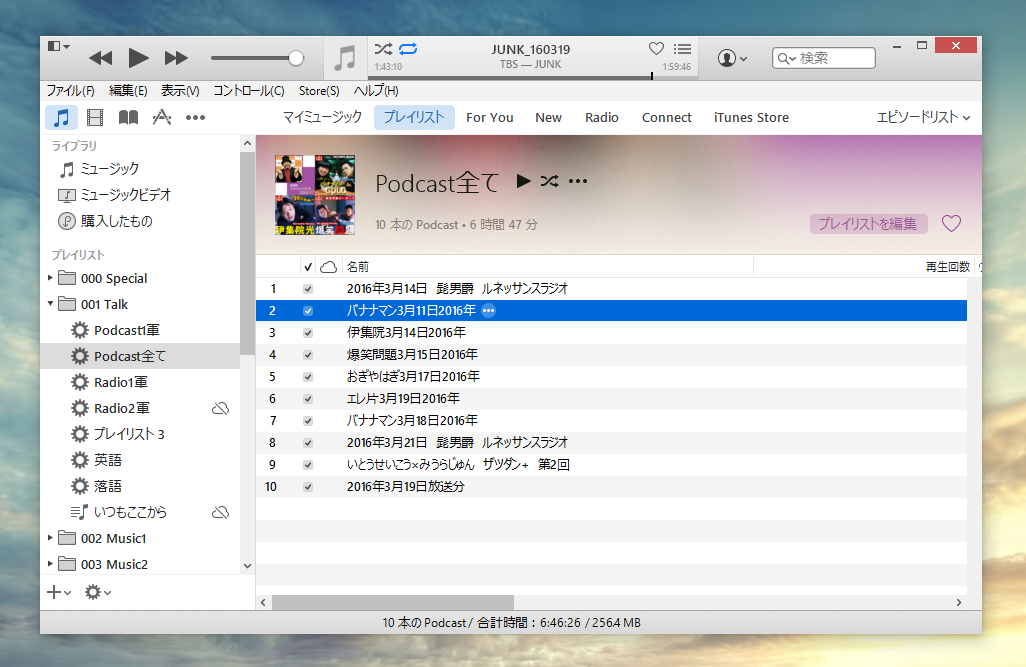Click the fast forward next track button
Image resolution: width=1026 pixels, height=667 pixels.
[x=176, y=58]
